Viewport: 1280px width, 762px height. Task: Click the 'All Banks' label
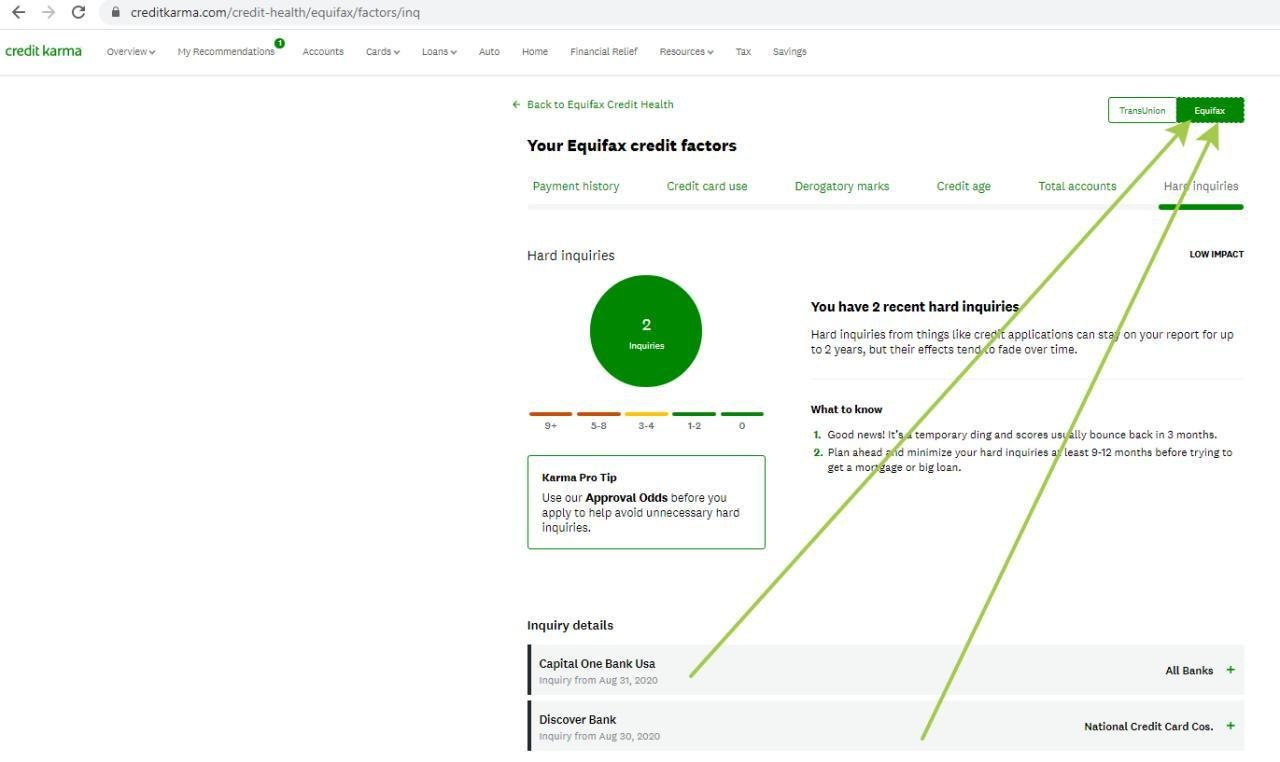pyautogui.click(x=1189, y=670)
